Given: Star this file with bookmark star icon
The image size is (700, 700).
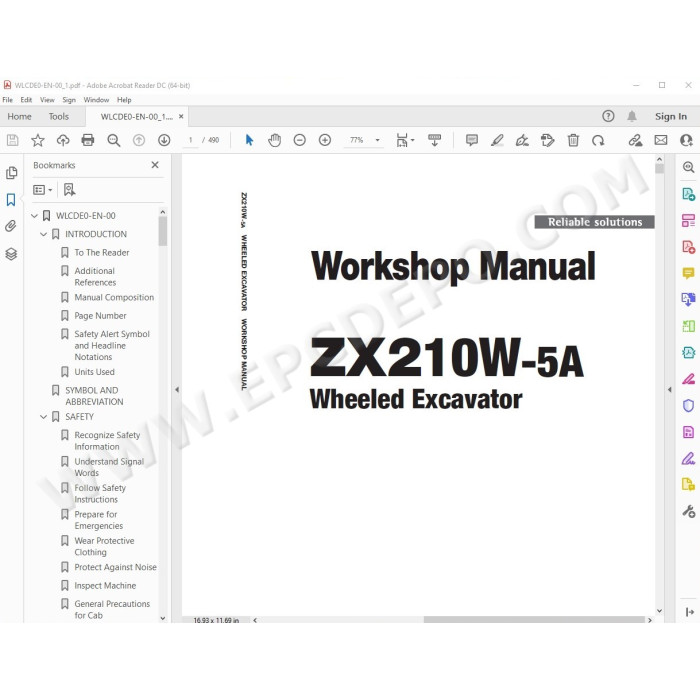Looking at the screenshot, I should (x=38, y=140).
